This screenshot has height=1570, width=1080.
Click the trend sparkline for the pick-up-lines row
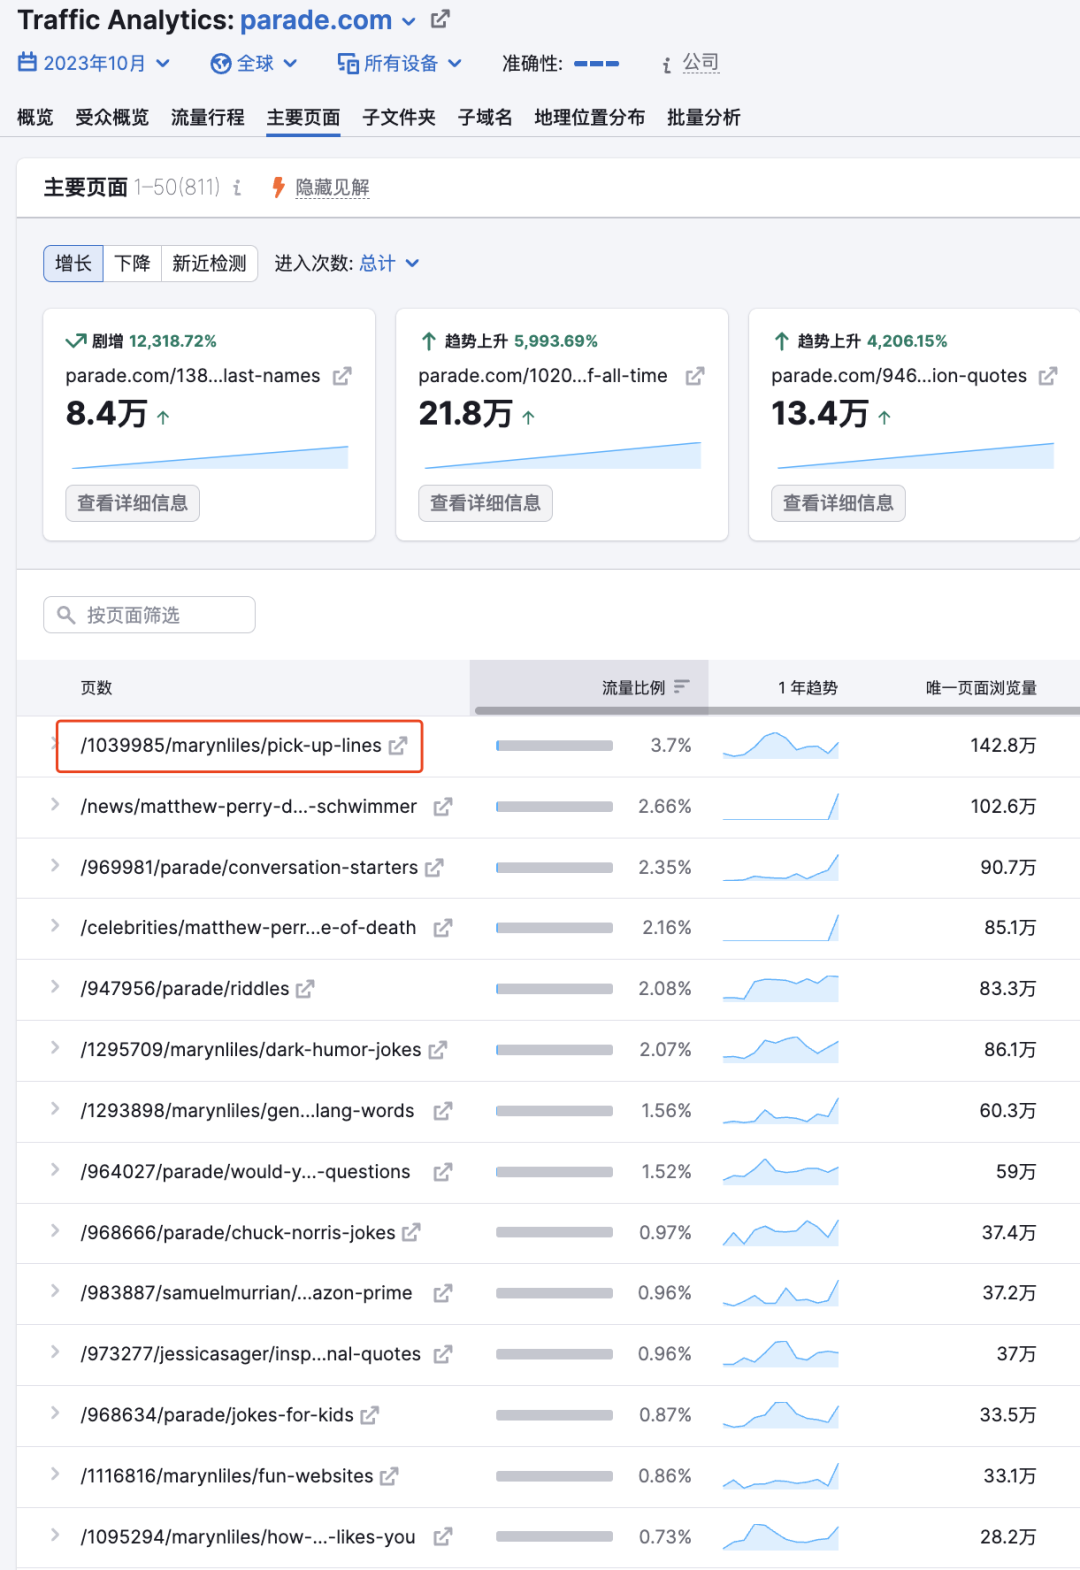[780, 745]
